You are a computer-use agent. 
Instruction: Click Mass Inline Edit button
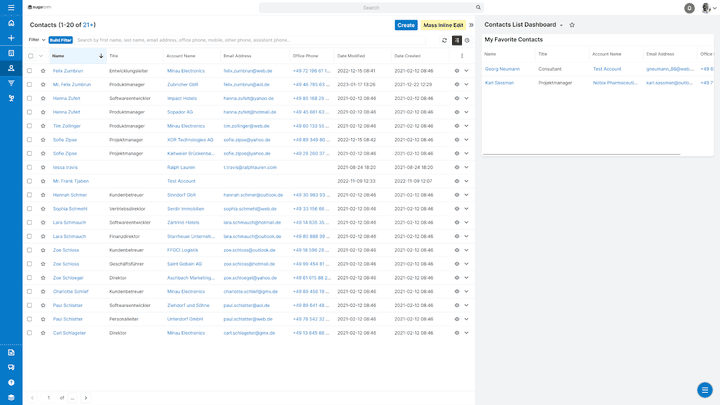click(x=443, y=25)
